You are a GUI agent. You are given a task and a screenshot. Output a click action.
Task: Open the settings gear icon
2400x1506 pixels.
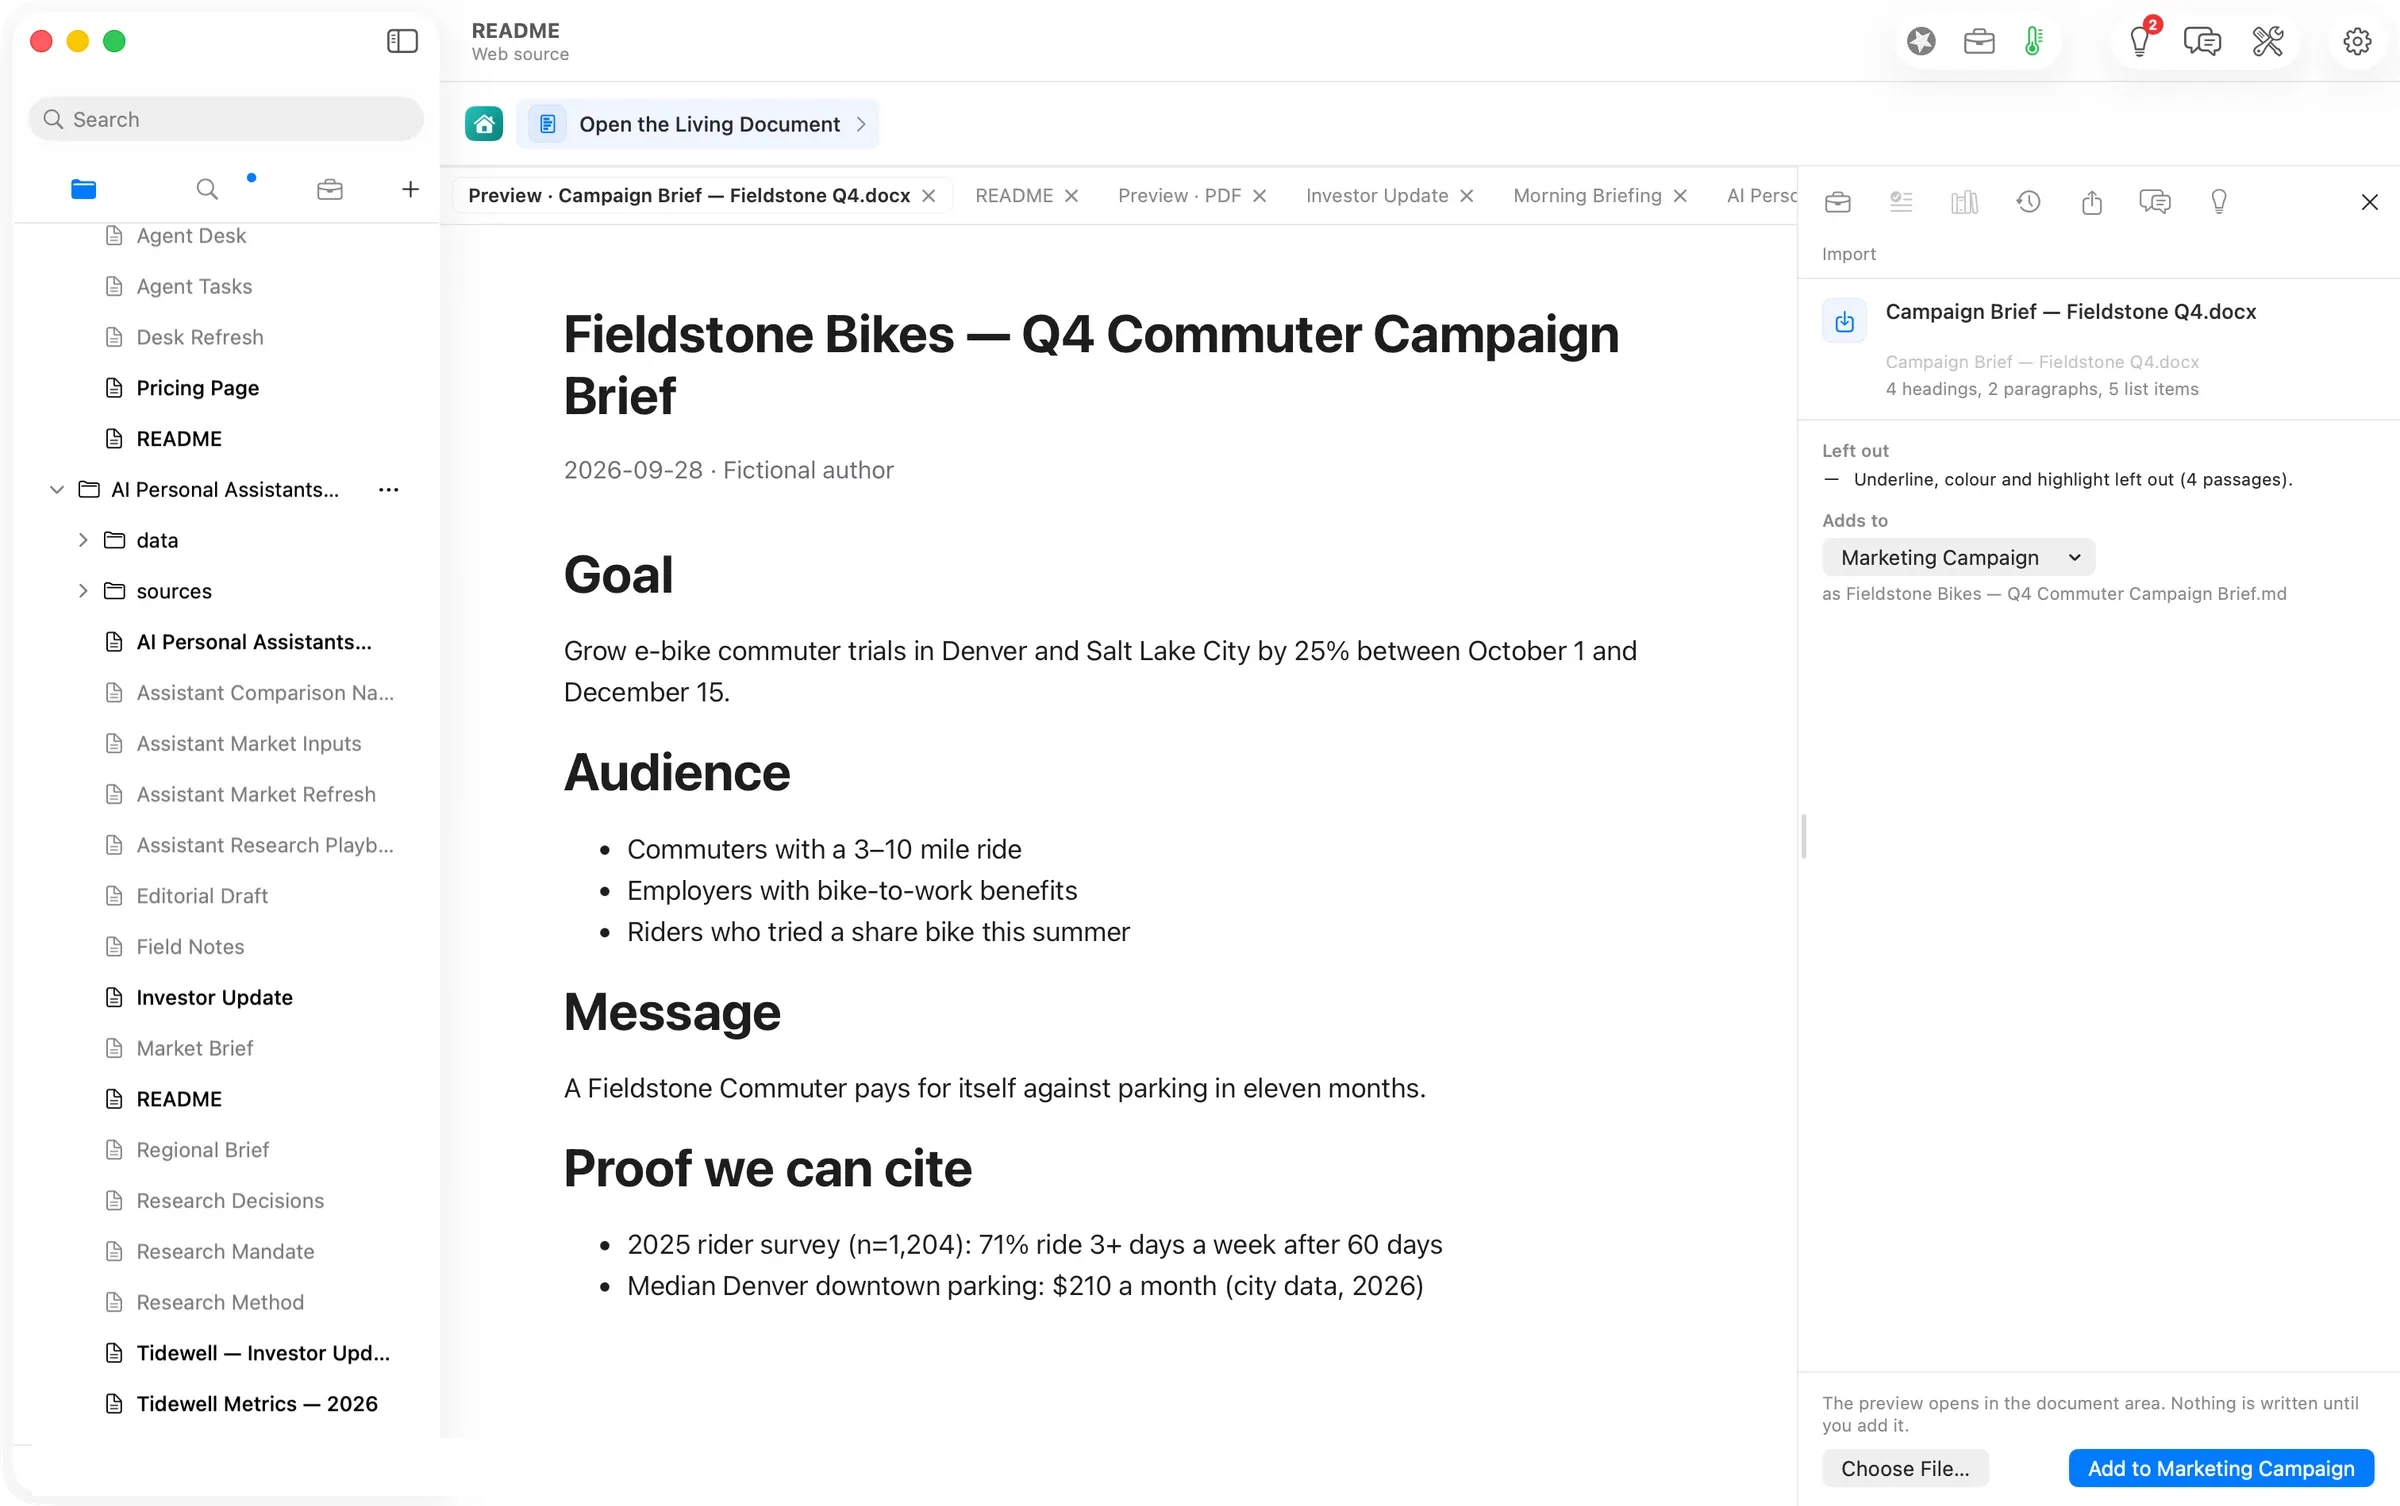point(2357,41)
